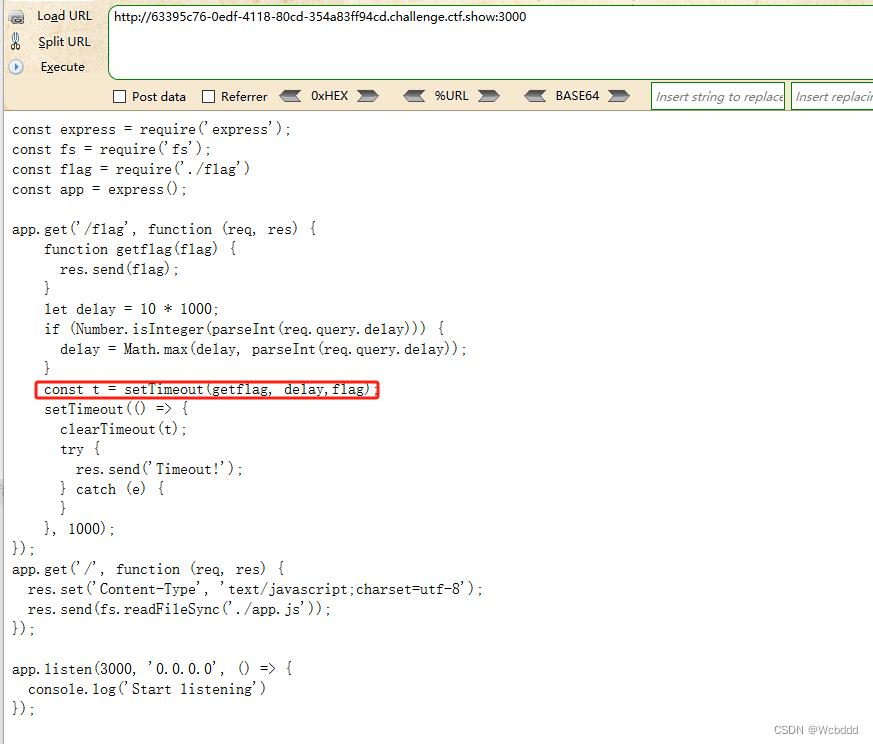The width and height of the screenshot is (873, 744).
Task: Click the Load URL button label
Action: (x=65, y=16)
